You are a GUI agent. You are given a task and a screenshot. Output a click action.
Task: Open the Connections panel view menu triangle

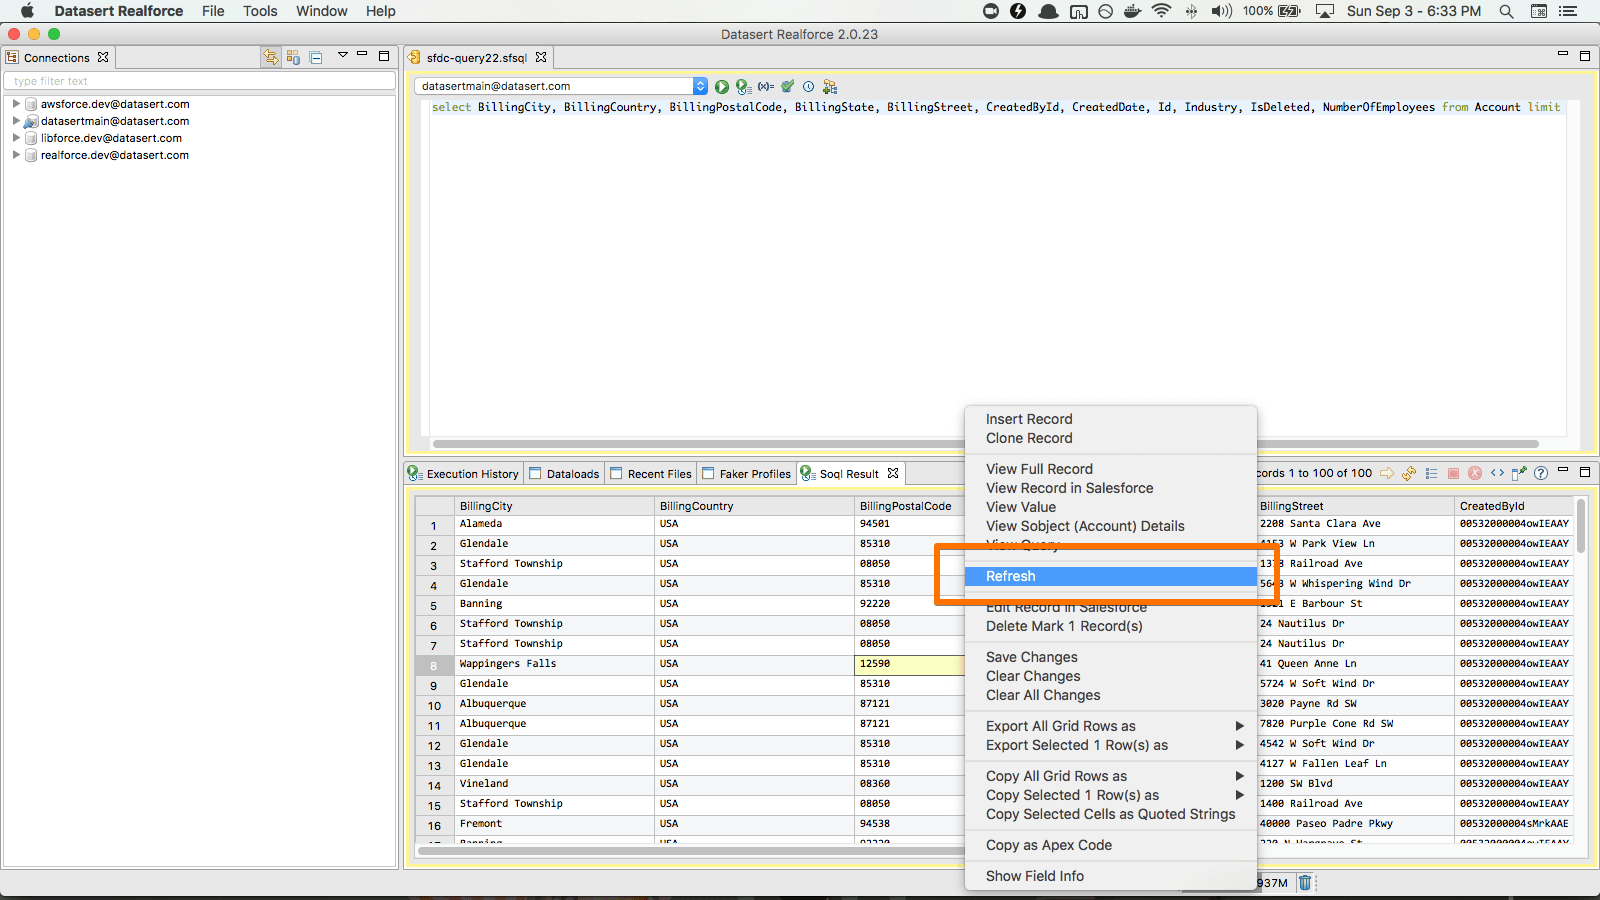pos(342,56)
